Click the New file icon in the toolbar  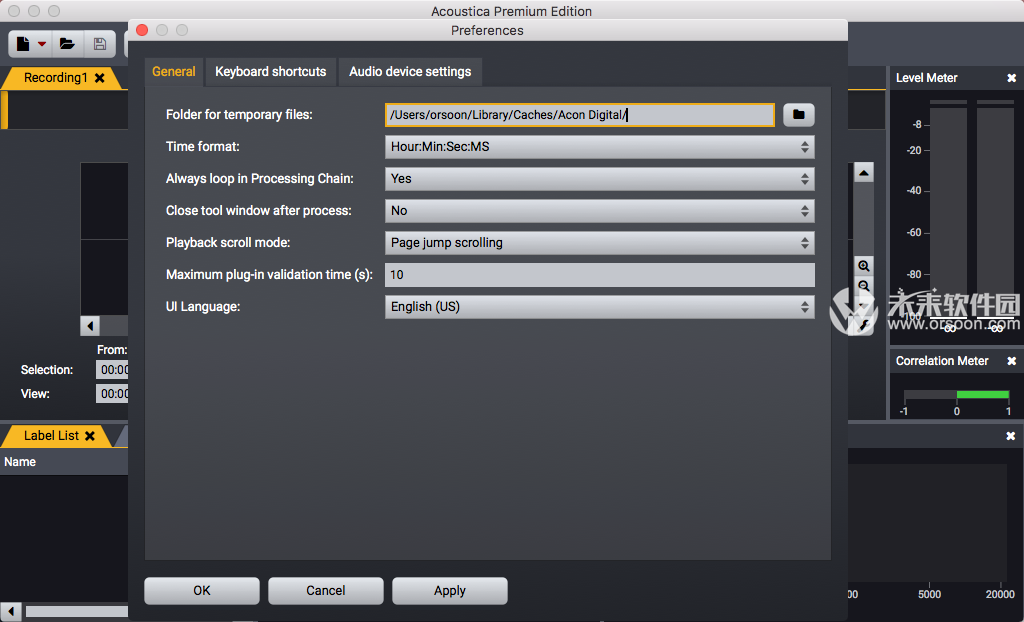pos(23,44)
